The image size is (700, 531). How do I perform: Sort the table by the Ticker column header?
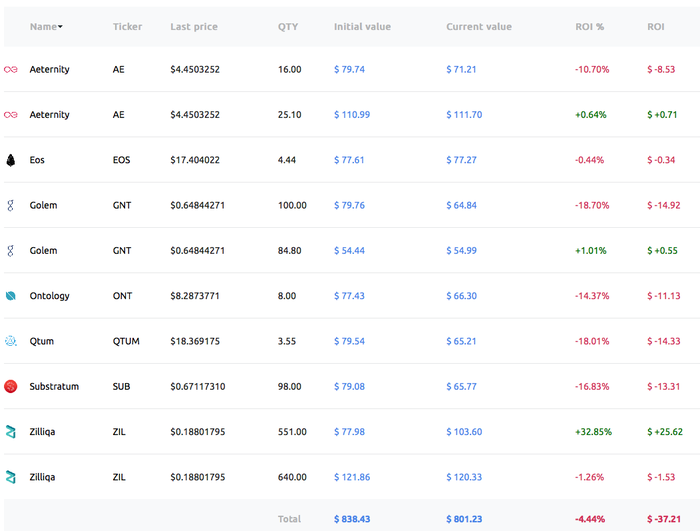[127, 27]
